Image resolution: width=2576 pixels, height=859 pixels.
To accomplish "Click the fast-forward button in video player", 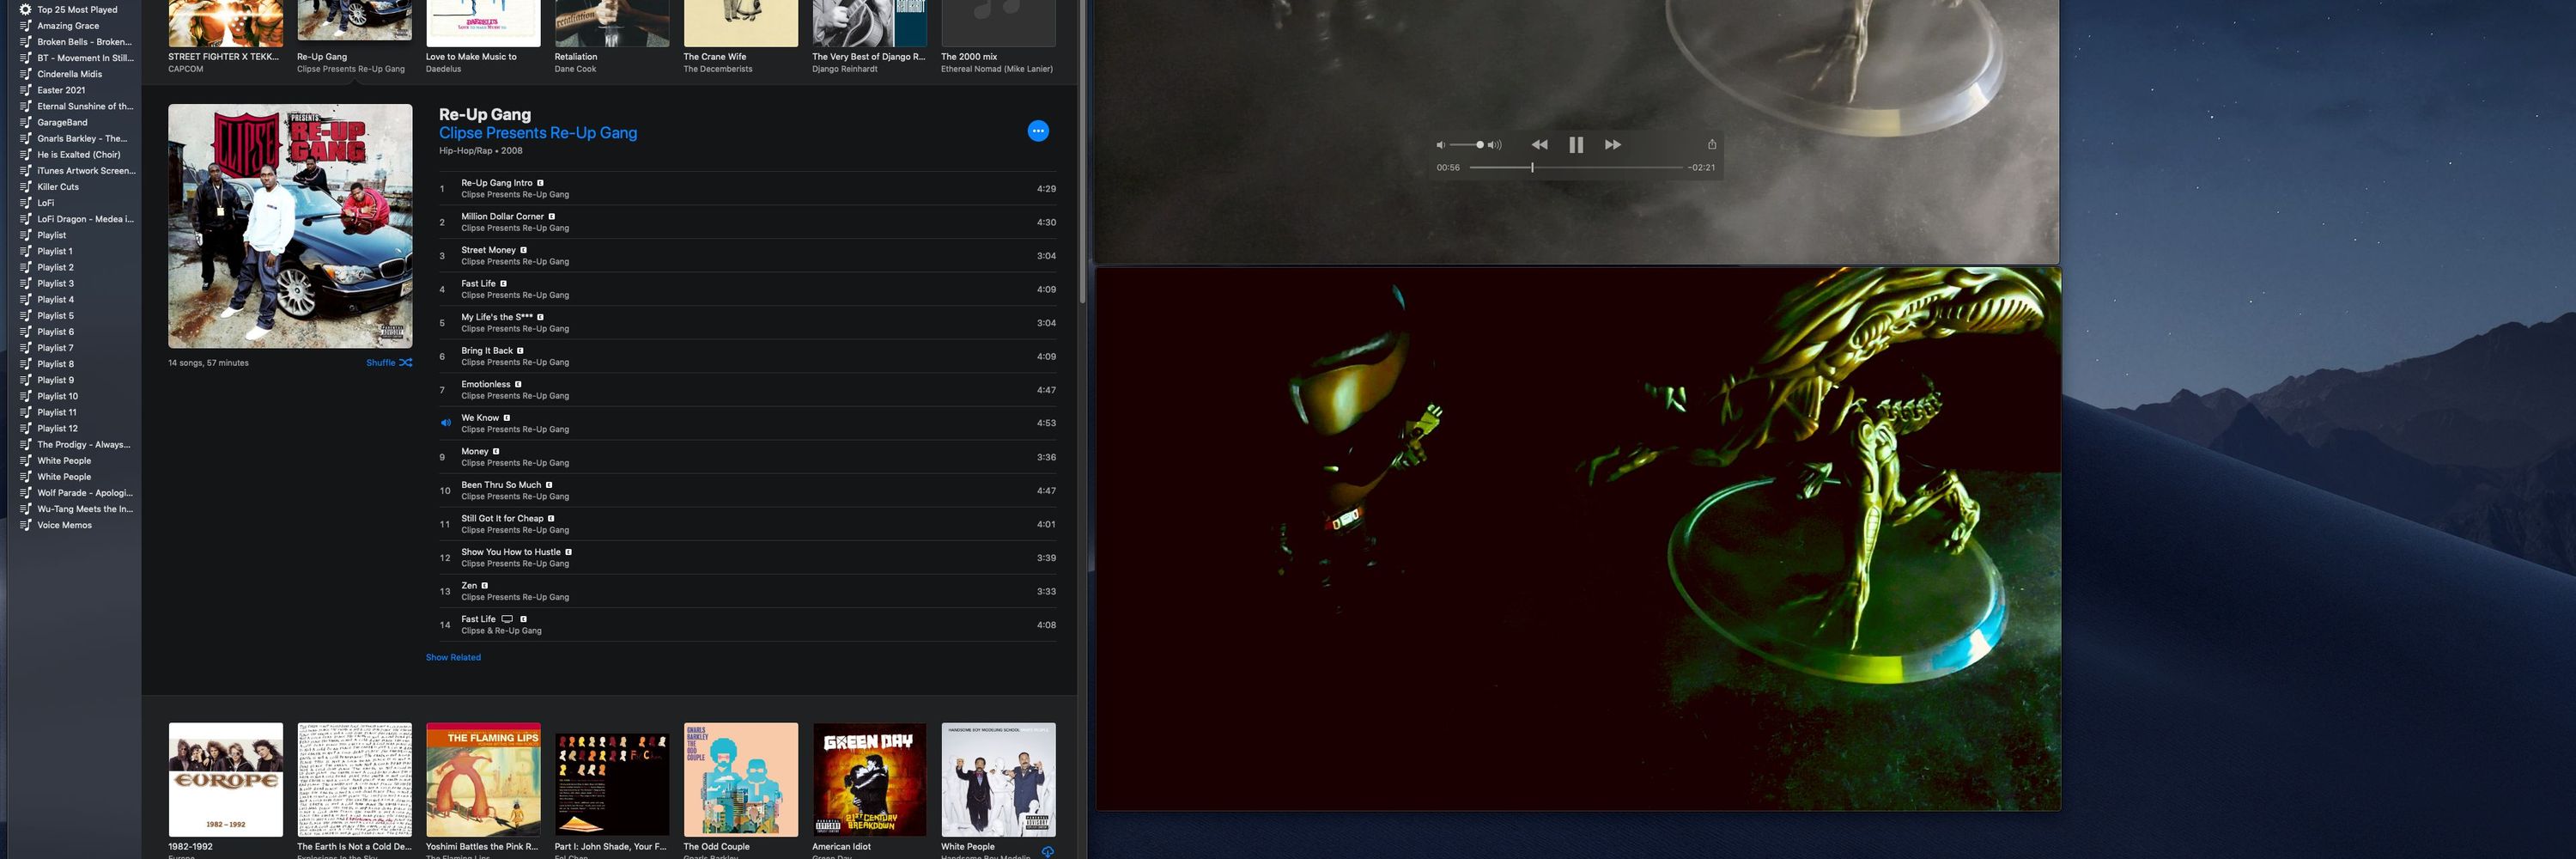I will coord(1613,145).
